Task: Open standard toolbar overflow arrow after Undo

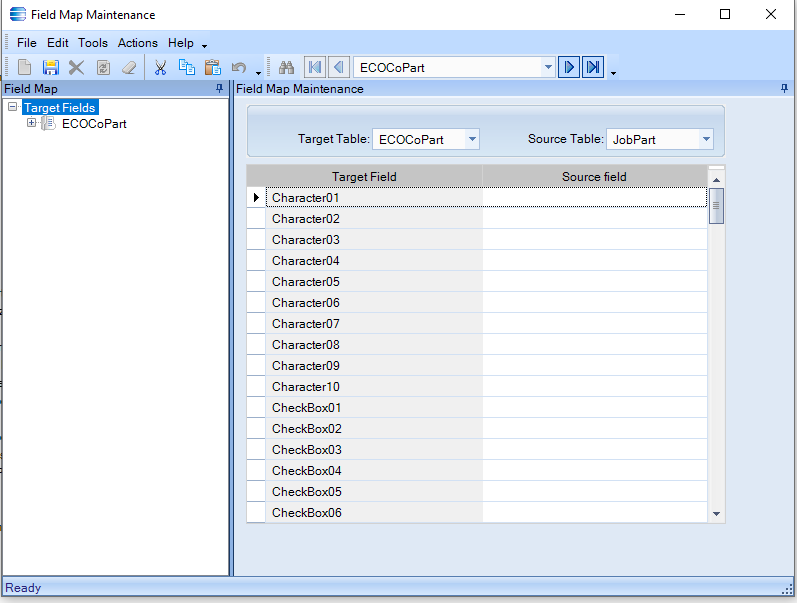Action: (258, 73)
